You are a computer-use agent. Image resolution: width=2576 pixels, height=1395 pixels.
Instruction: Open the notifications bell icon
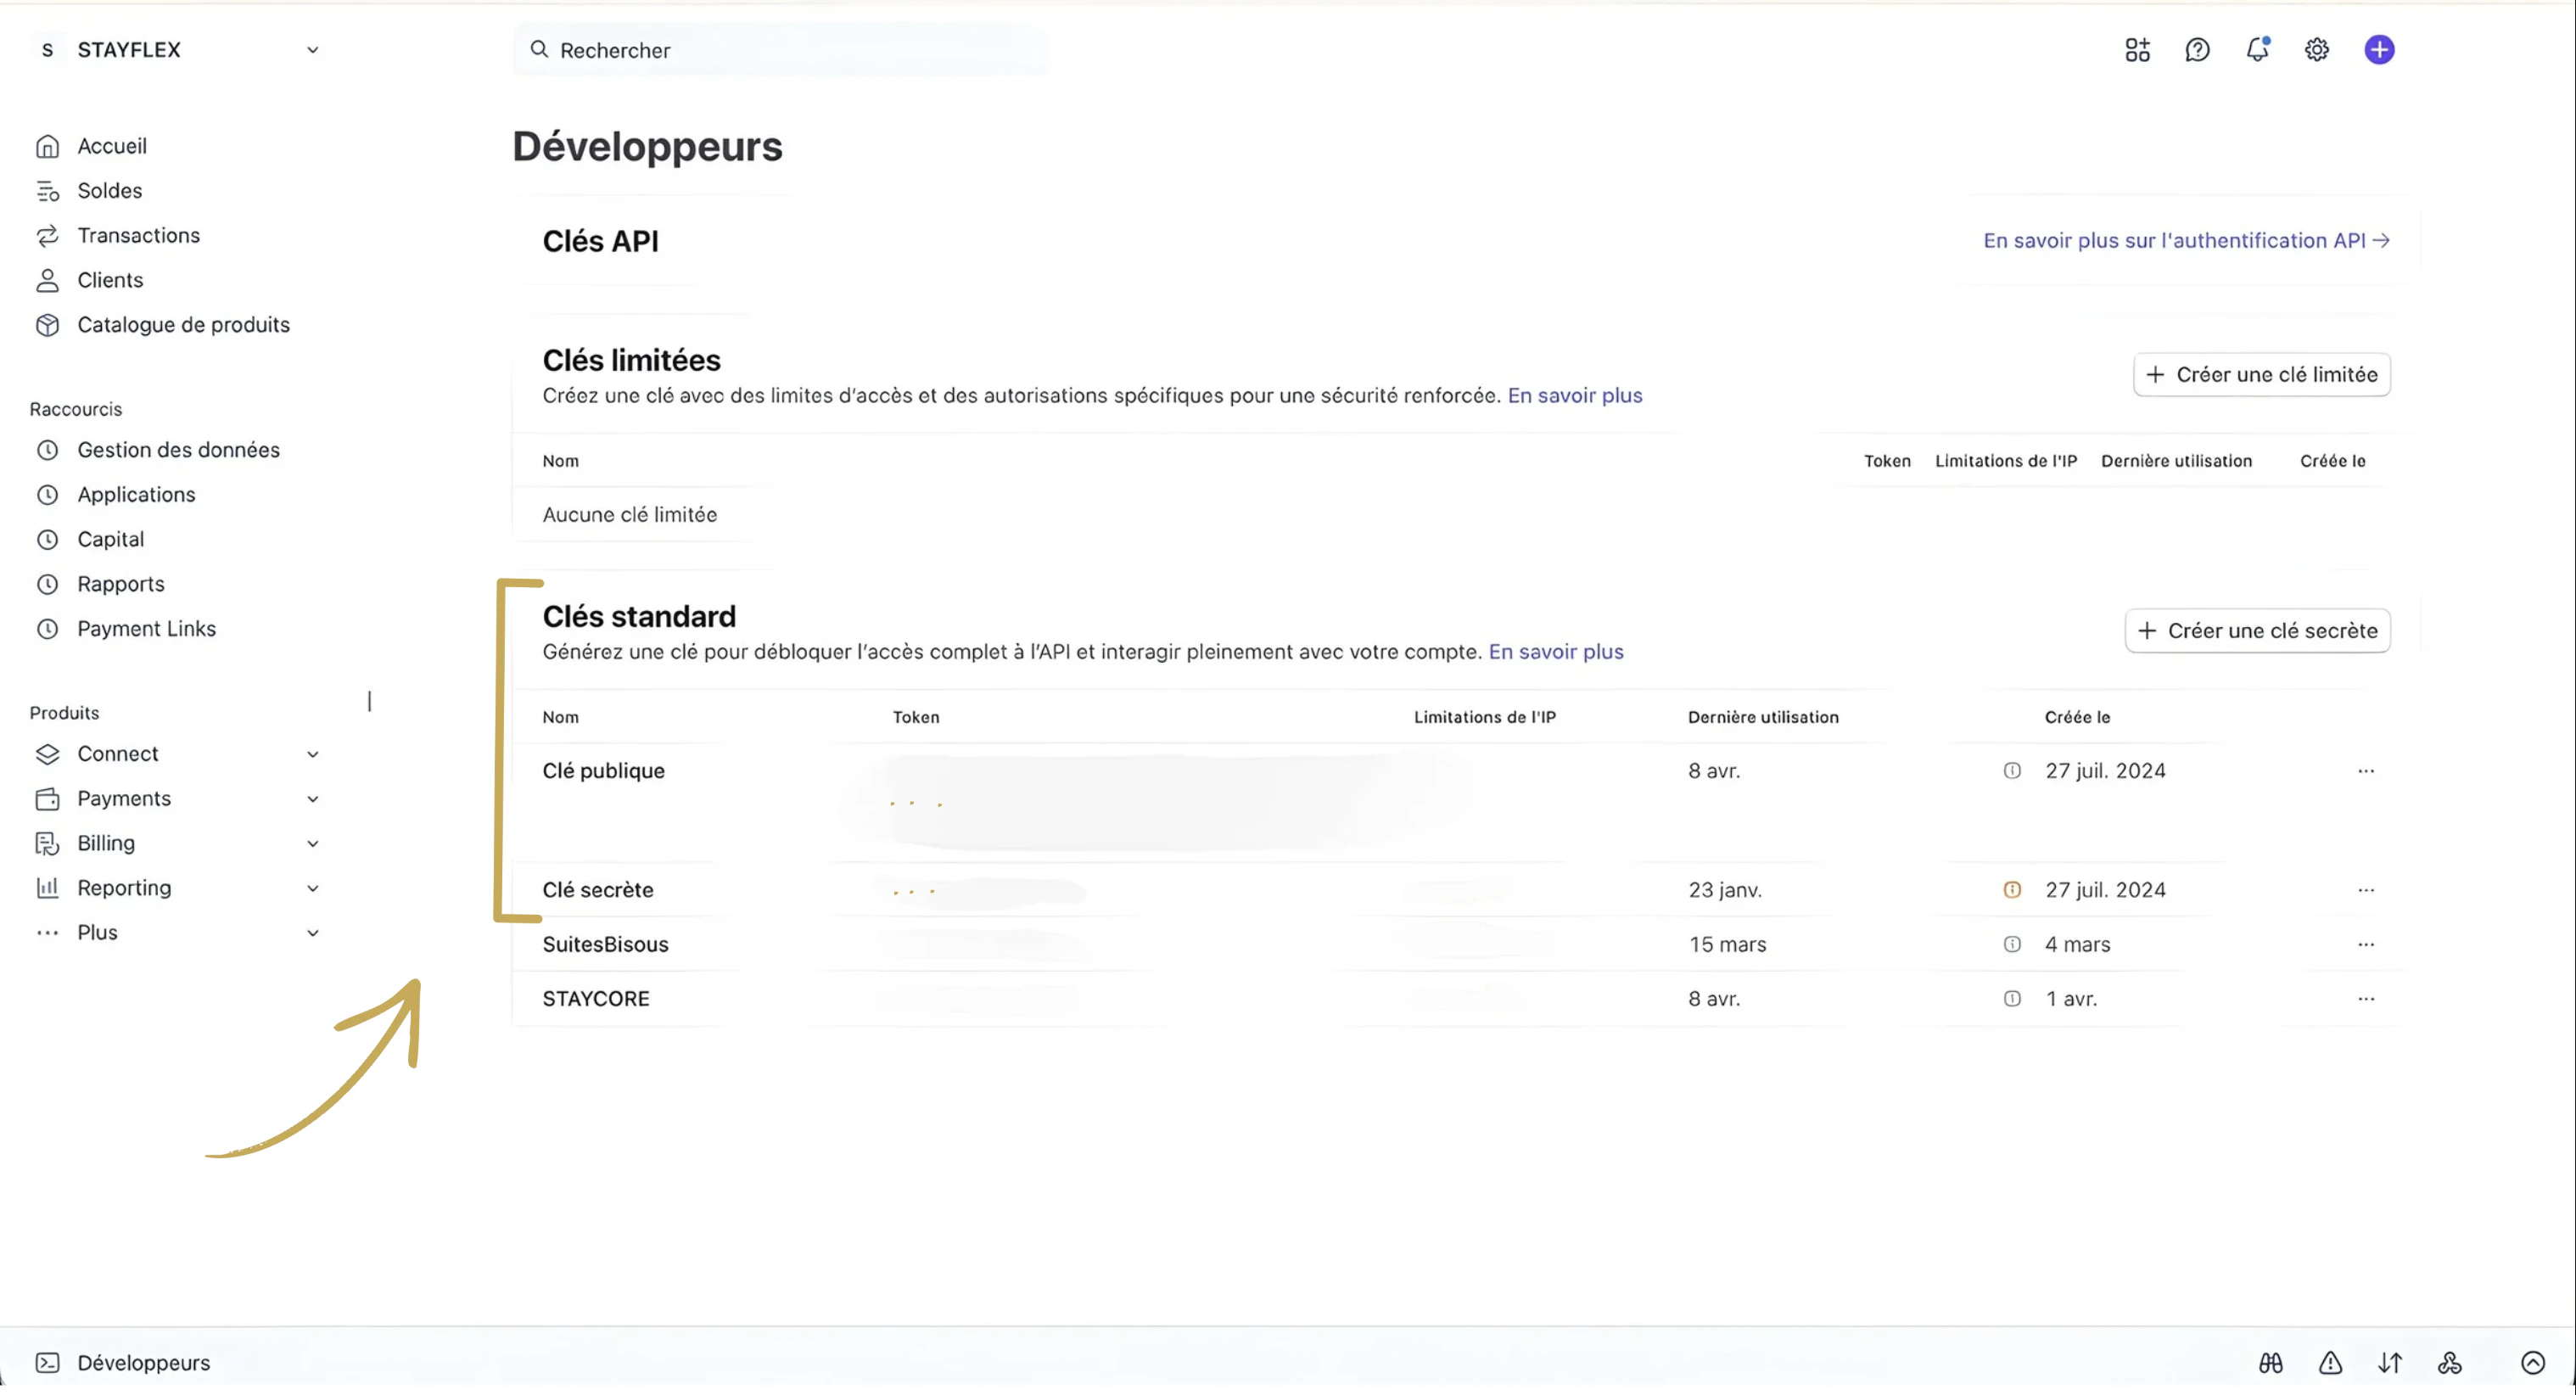click(x=2257, y=49)
